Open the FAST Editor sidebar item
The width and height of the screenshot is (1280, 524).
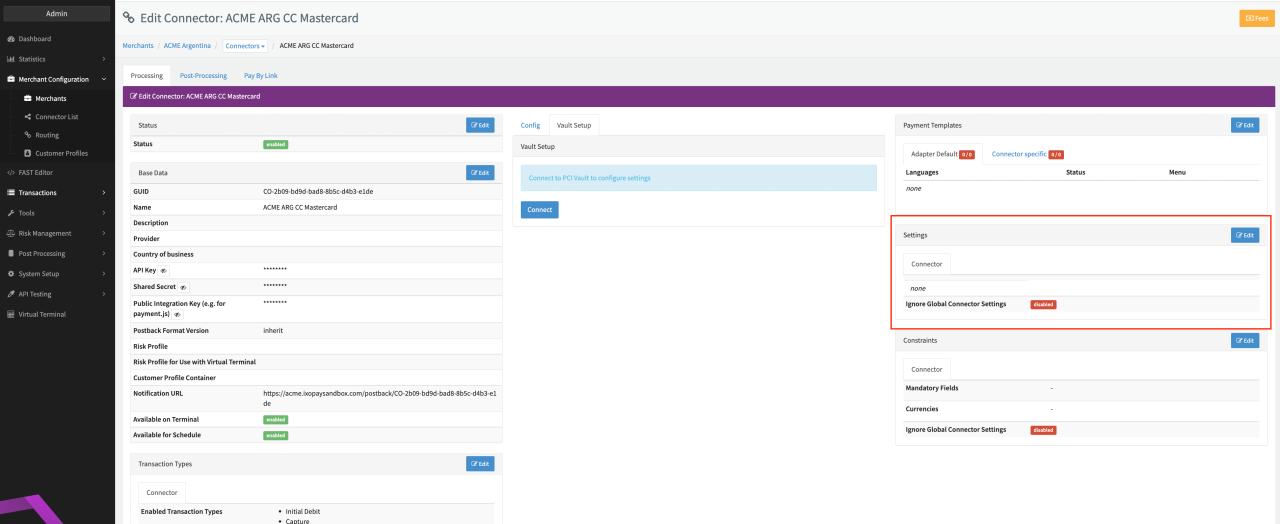coord(35,172)
